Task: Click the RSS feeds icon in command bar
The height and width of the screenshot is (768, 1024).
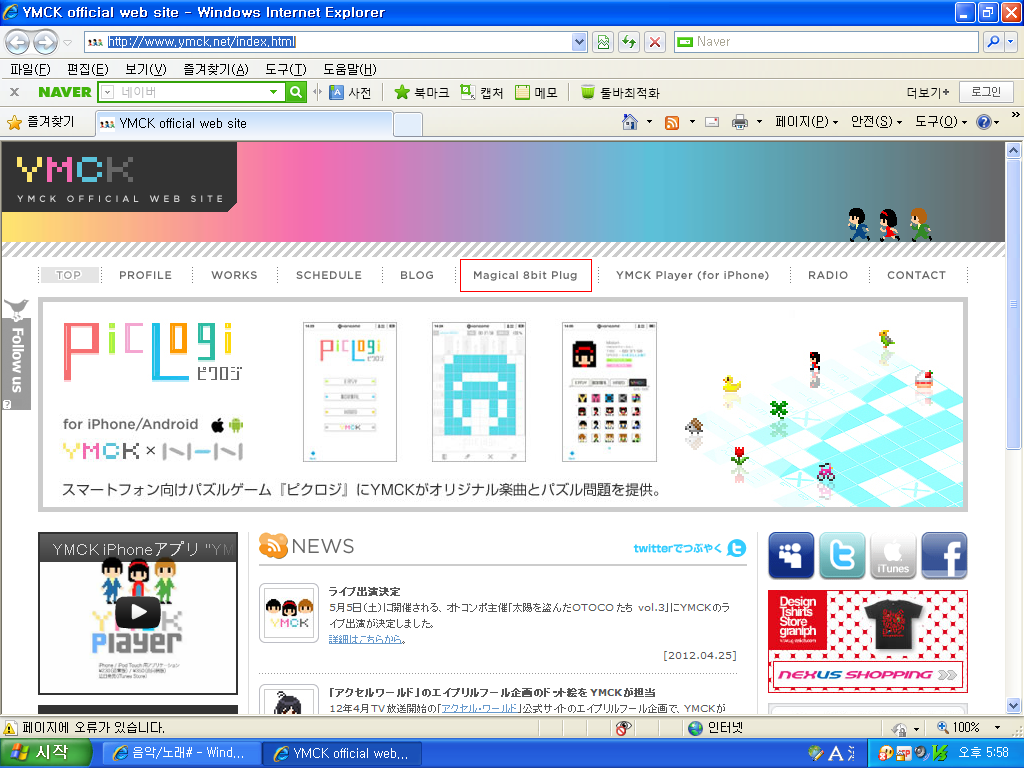Action: point(671,122)
